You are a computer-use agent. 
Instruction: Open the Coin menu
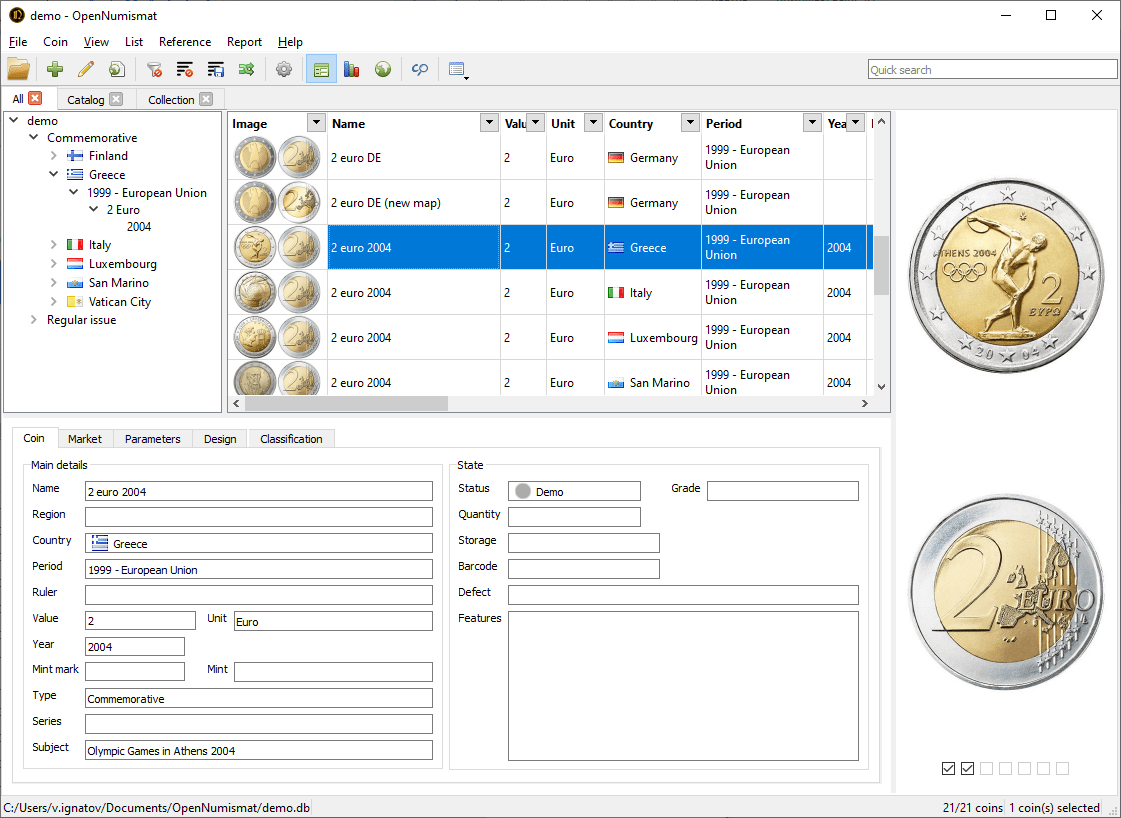tap(55, 42)
